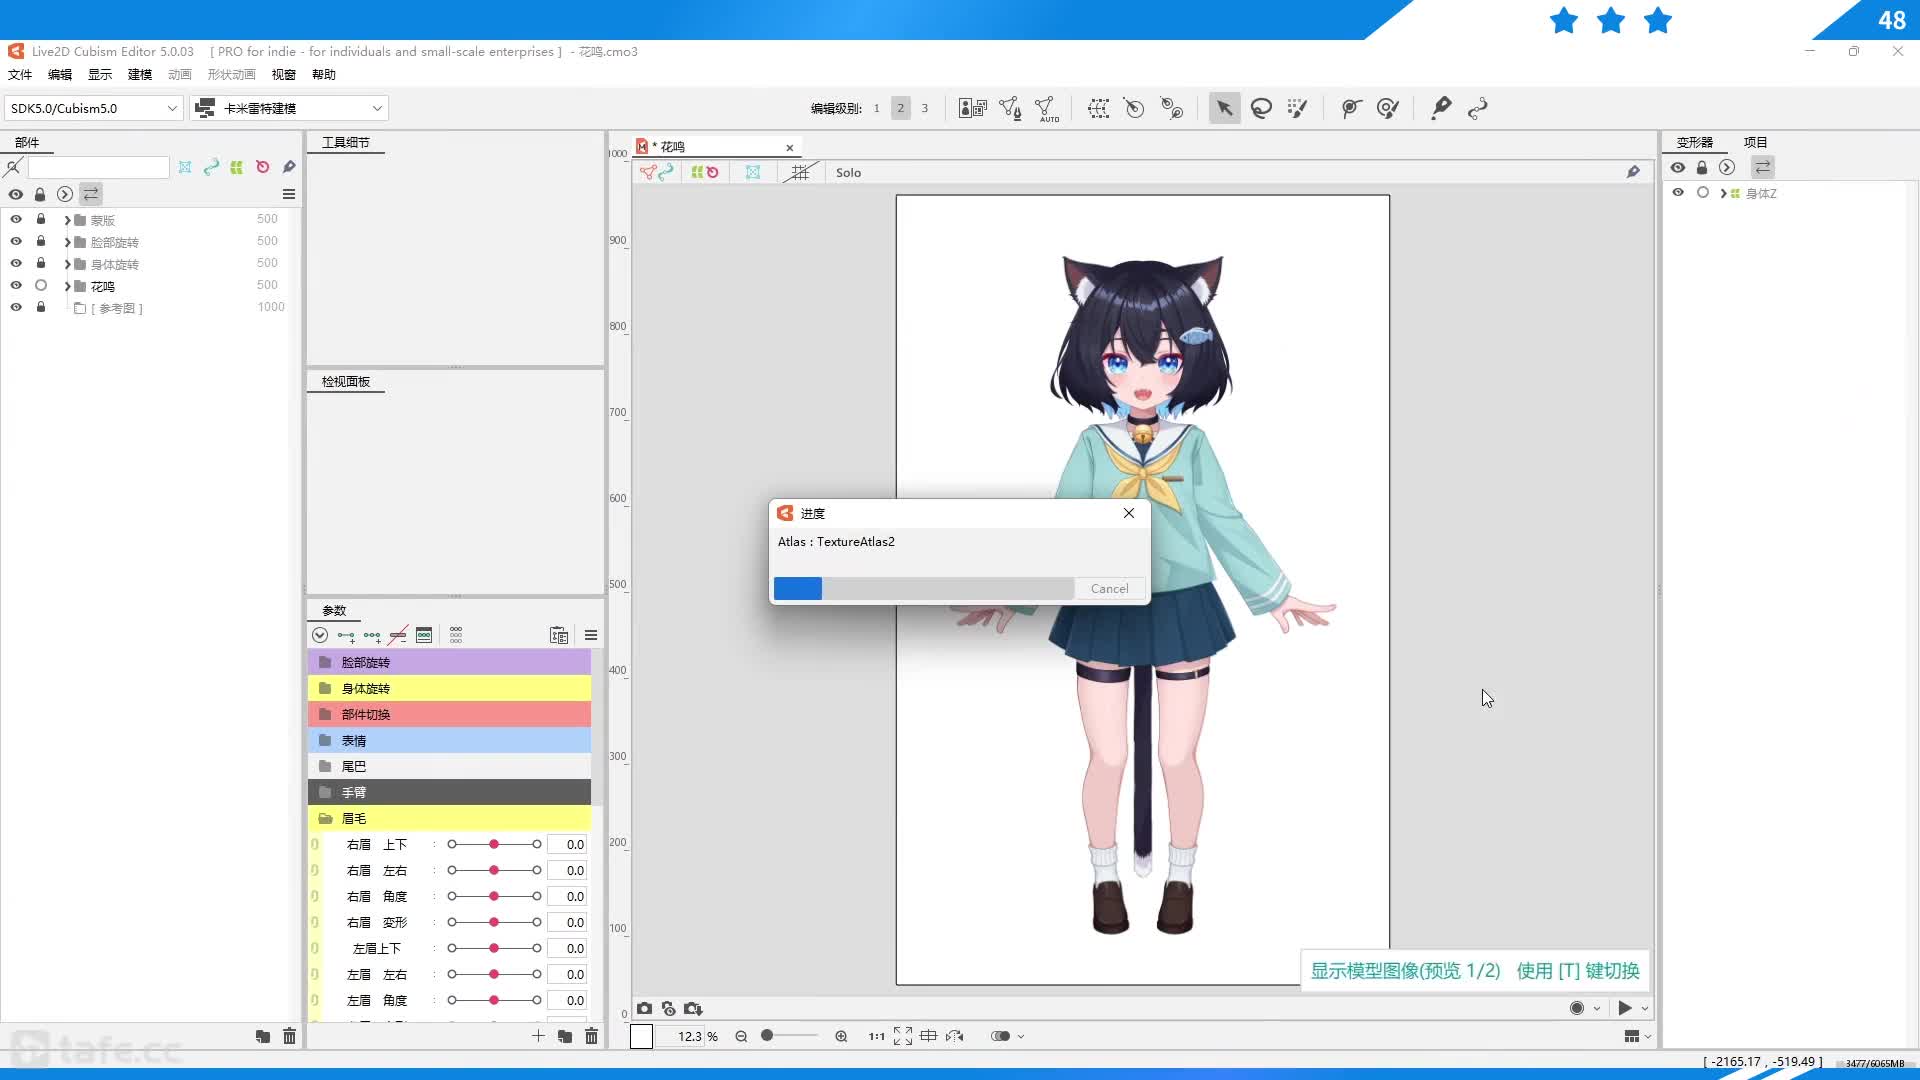This screenshot has width=1920, height=1080.
Task: Hide the 身体旋转 part folder
Action: 16,263
